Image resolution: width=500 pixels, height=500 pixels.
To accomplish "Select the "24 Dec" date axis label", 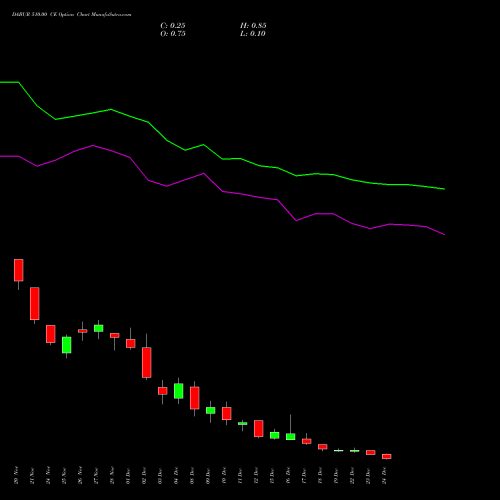I will 384,475.
